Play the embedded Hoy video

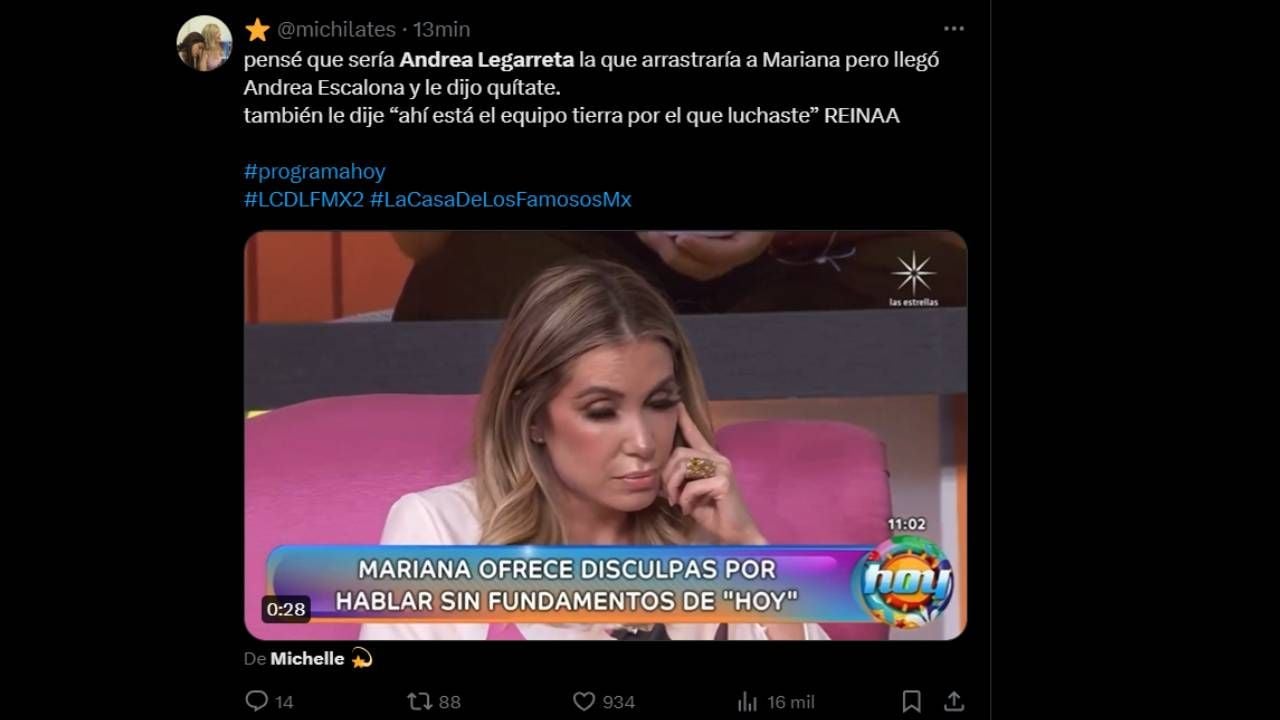[605, 435]
